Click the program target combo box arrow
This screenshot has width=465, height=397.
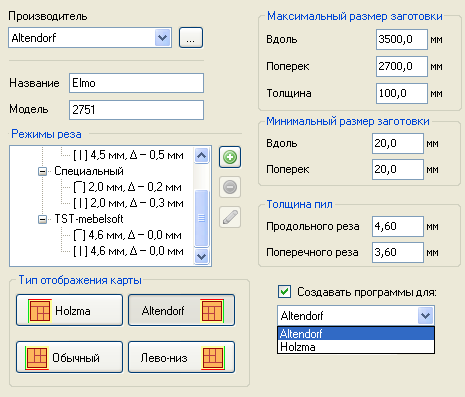426,315
